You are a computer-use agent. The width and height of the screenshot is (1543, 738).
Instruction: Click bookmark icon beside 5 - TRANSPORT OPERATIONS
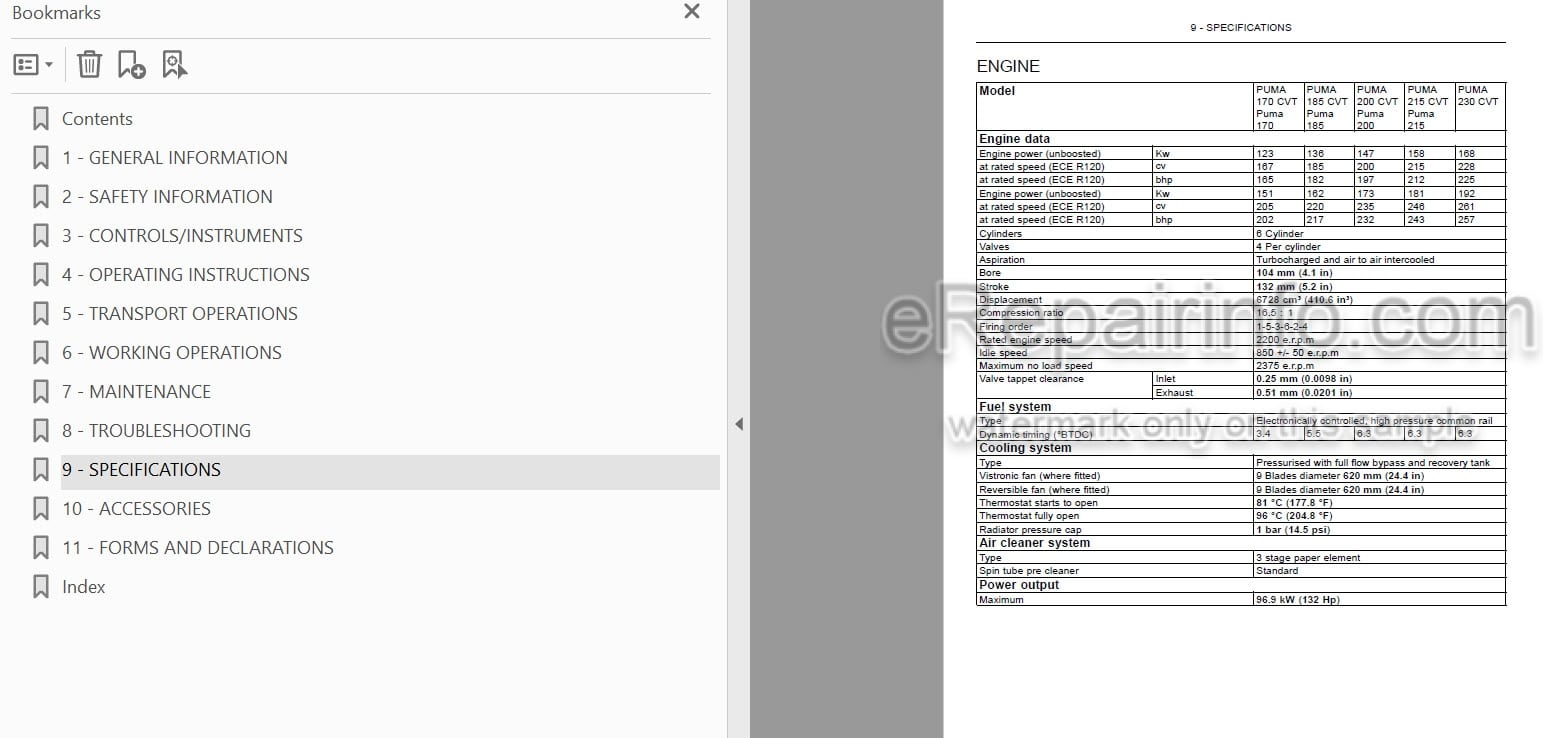click(x=41, y=314)
